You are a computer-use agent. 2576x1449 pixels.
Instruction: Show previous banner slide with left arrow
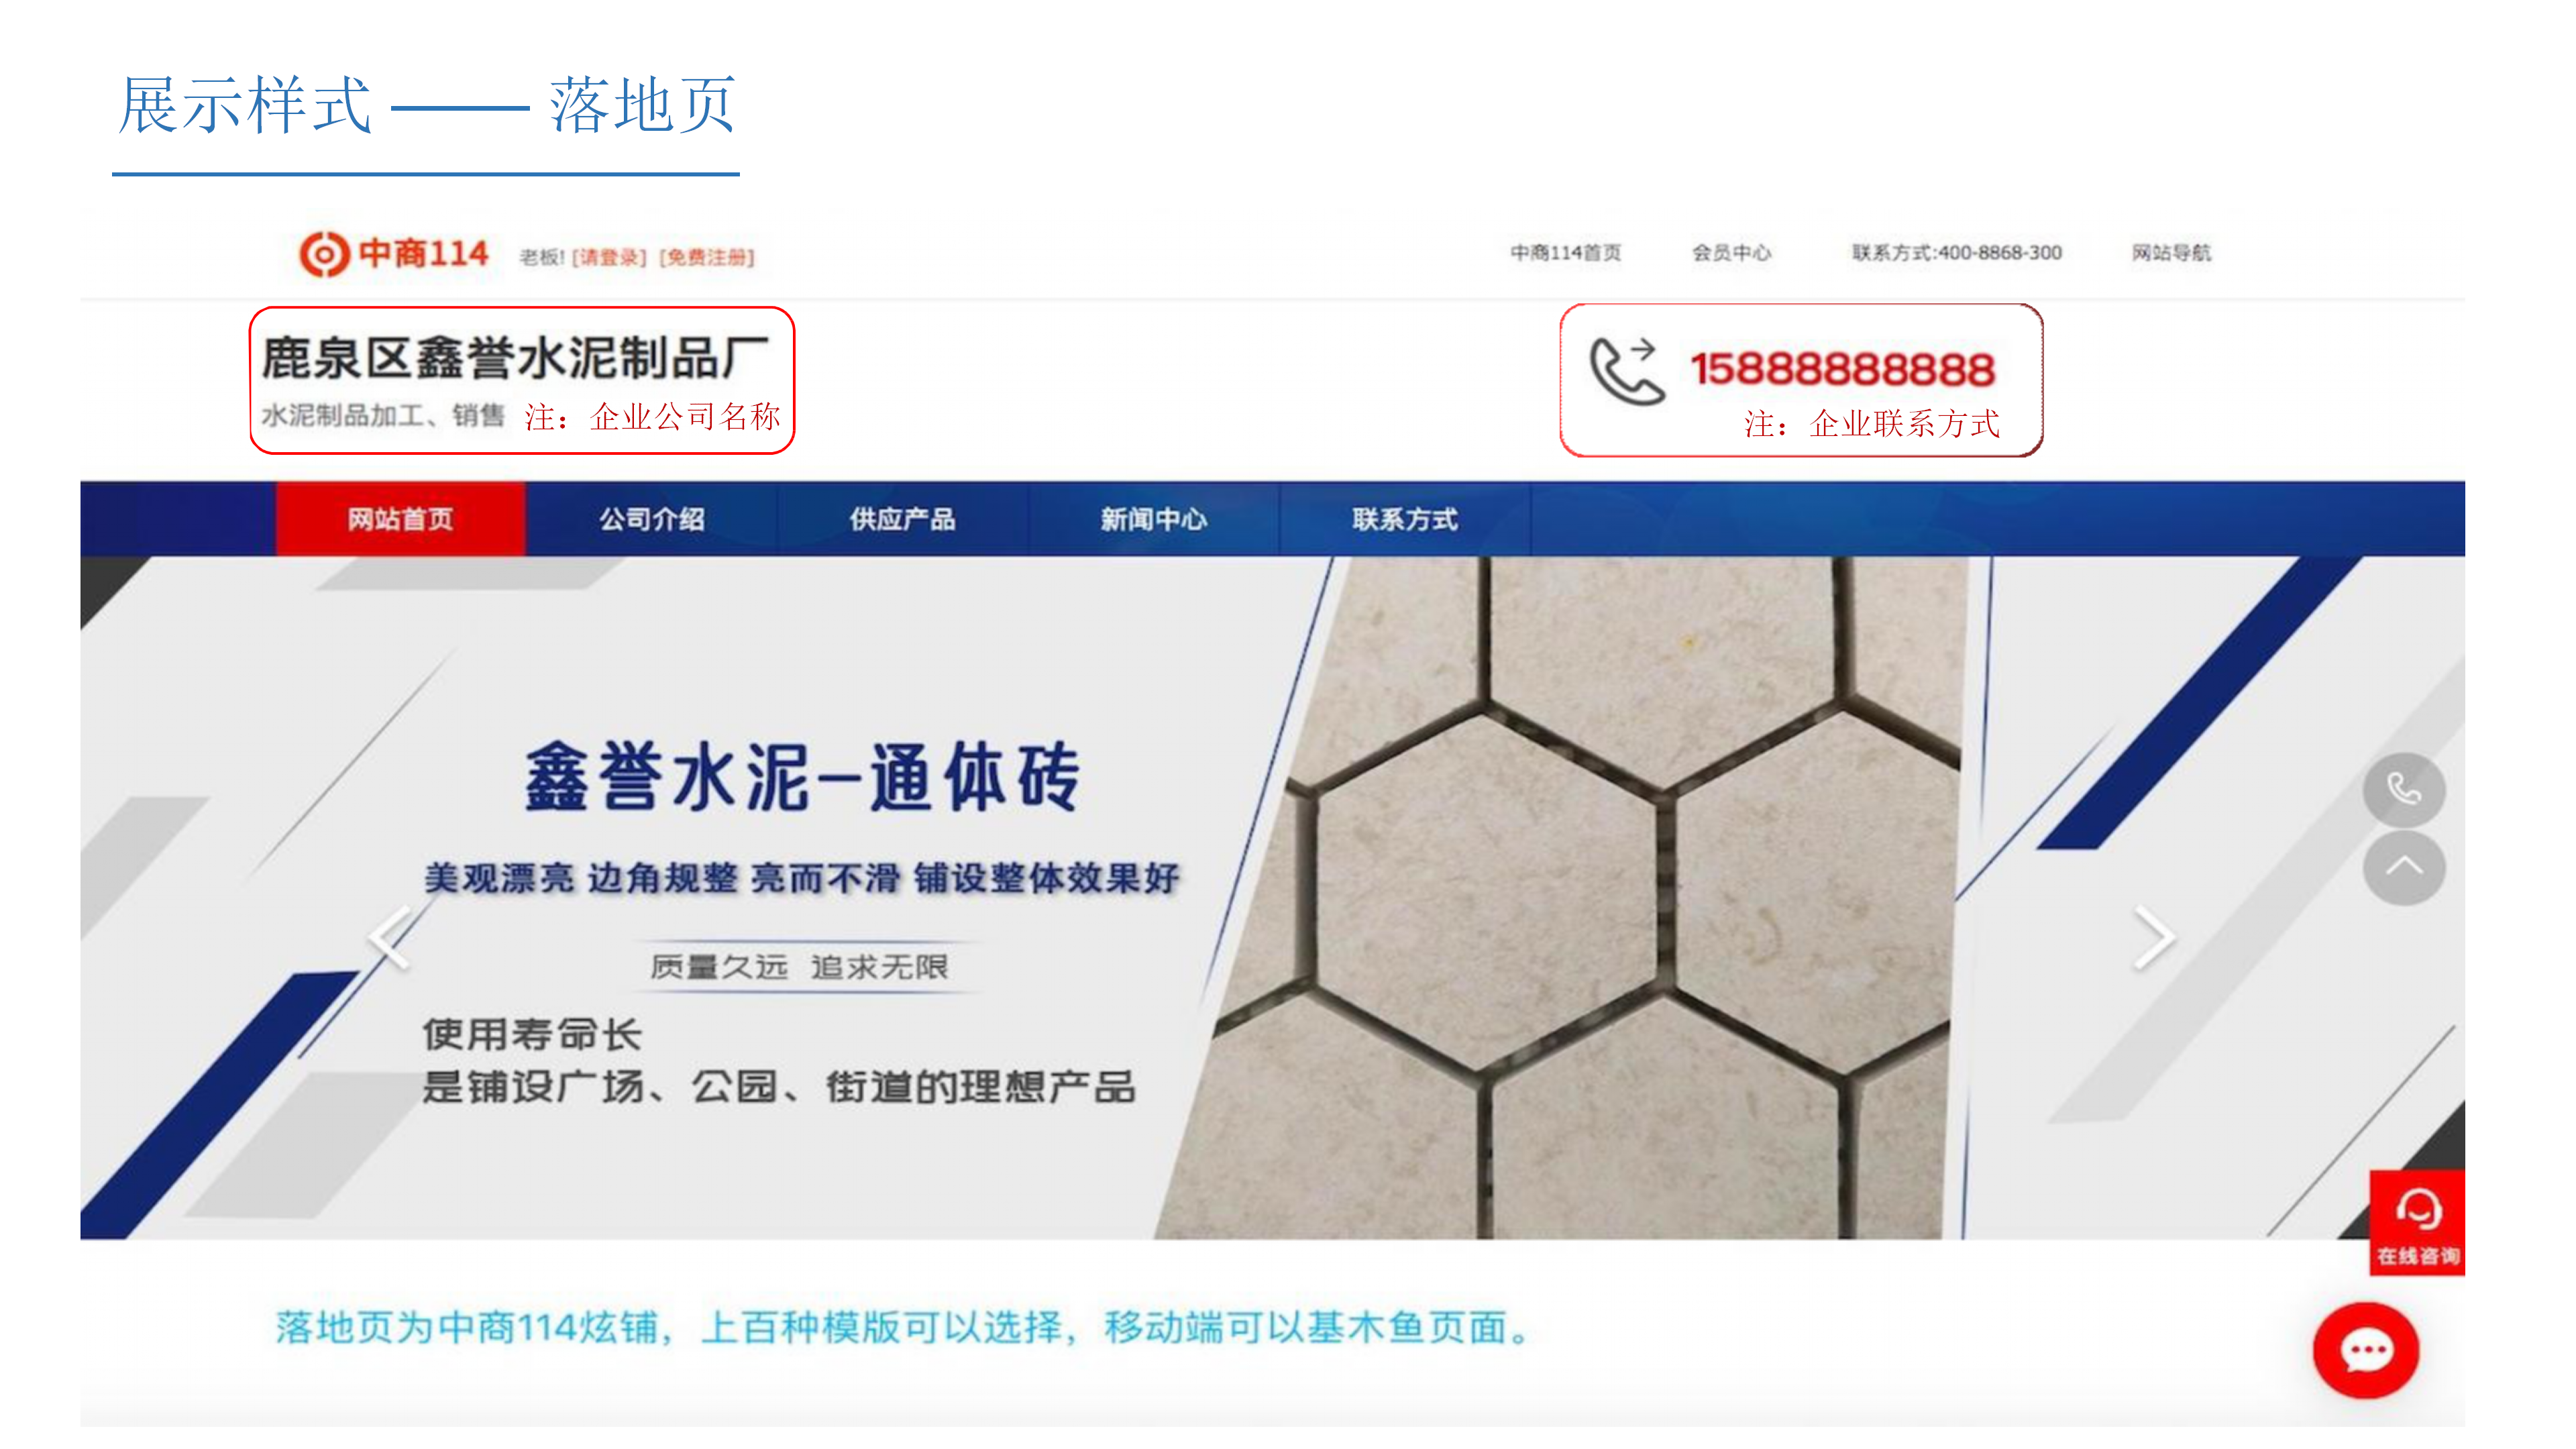click(x=390, y=938)
